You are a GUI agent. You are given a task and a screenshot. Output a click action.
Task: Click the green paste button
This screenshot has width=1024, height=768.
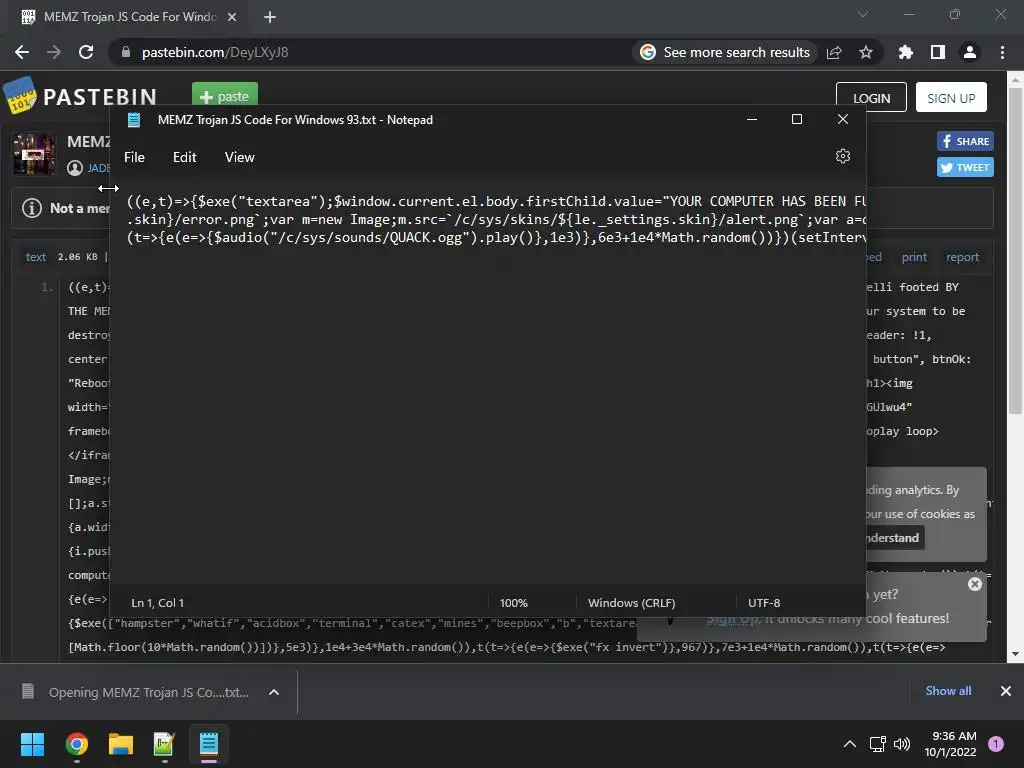pos(225,95)
